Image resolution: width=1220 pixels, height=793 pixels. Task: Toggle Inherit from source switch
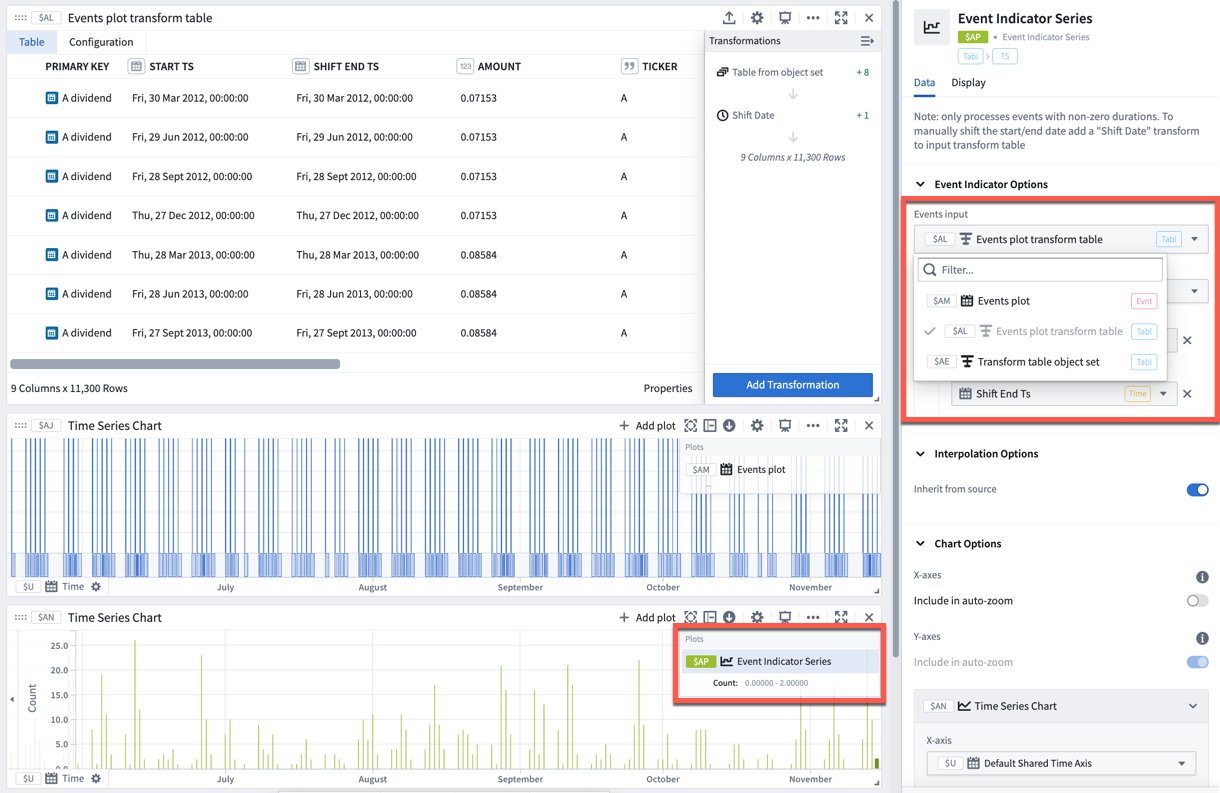1197,490
